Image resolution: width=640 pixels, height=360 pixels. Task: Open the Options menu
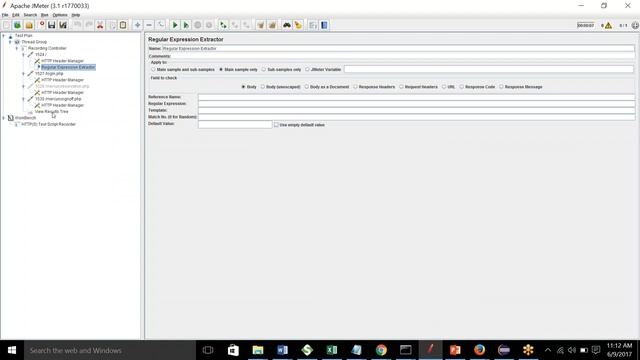point(60,15)
